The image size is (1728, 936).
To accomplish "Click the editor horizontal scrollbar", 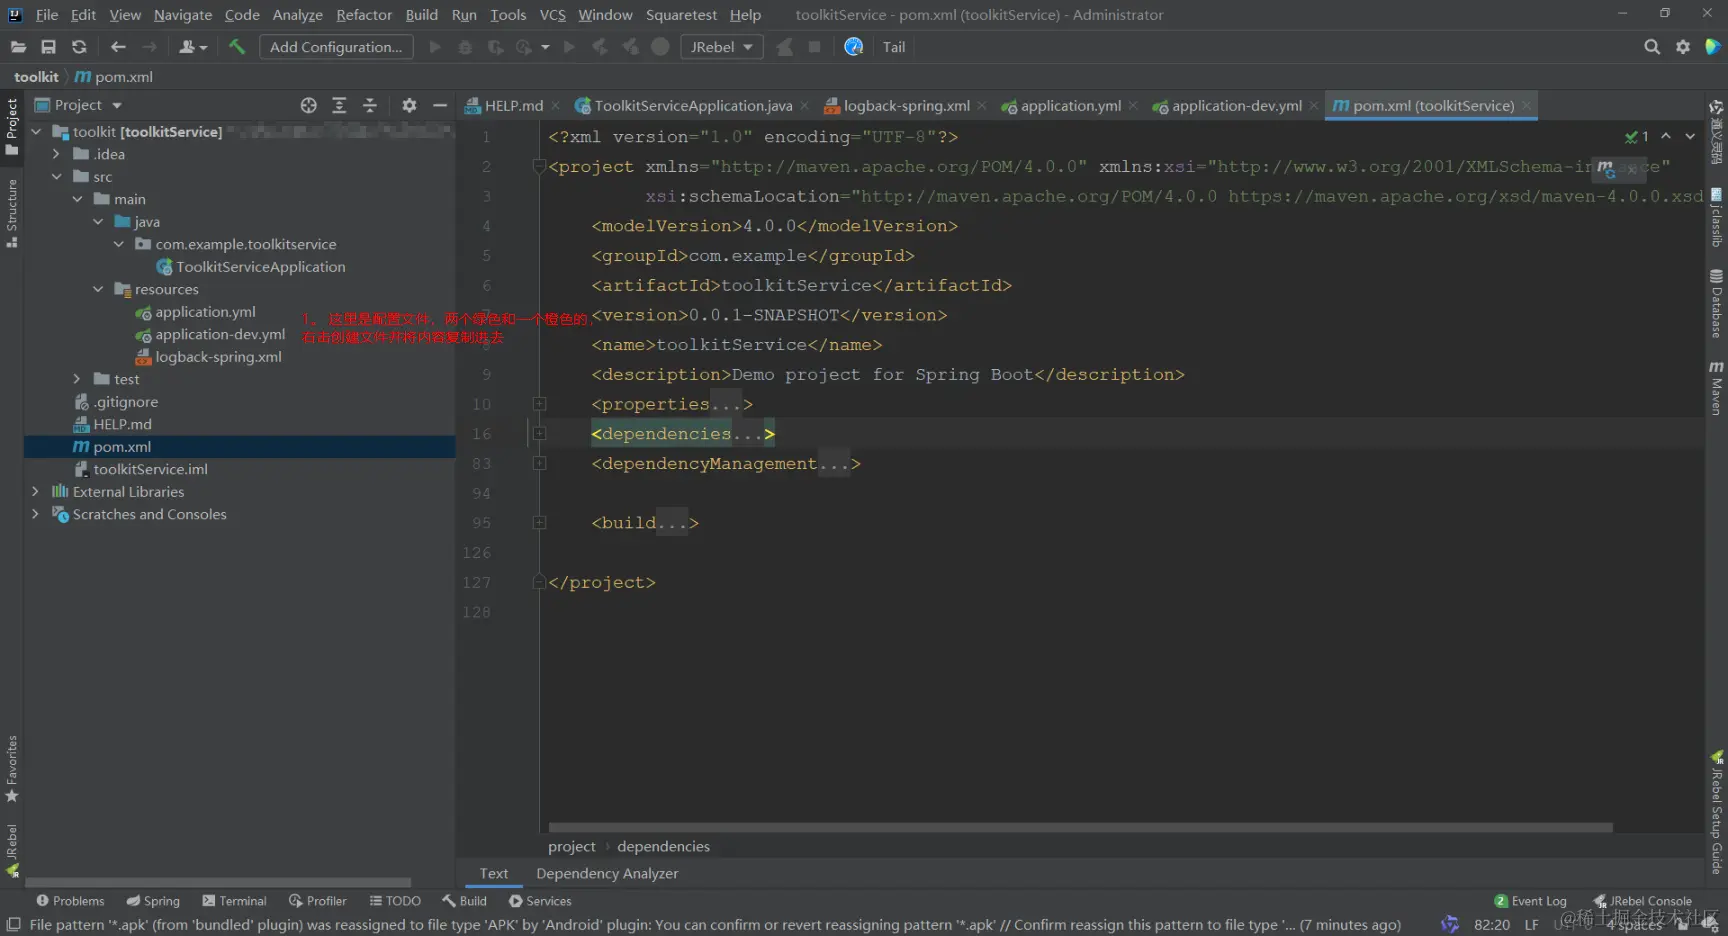I will pyautogui.click(x=1080, y=828).
